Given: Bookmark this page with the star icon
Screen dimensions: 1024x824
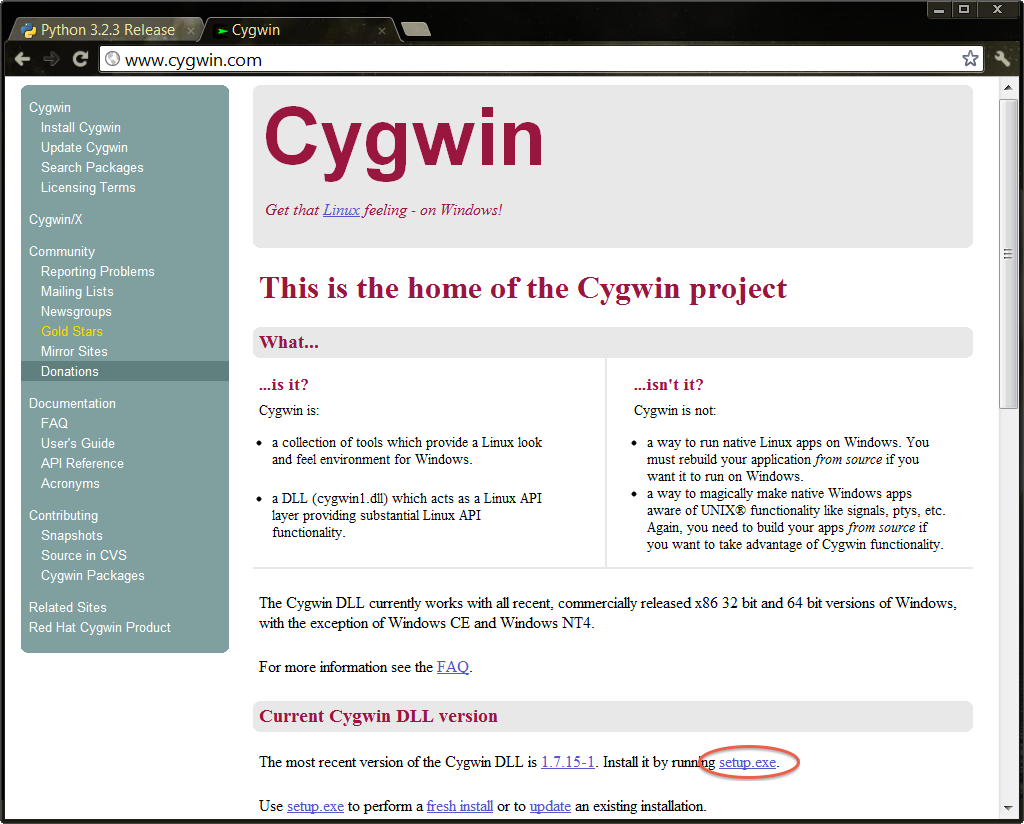Looking at the screenshot, I should (x=970, y=59).
